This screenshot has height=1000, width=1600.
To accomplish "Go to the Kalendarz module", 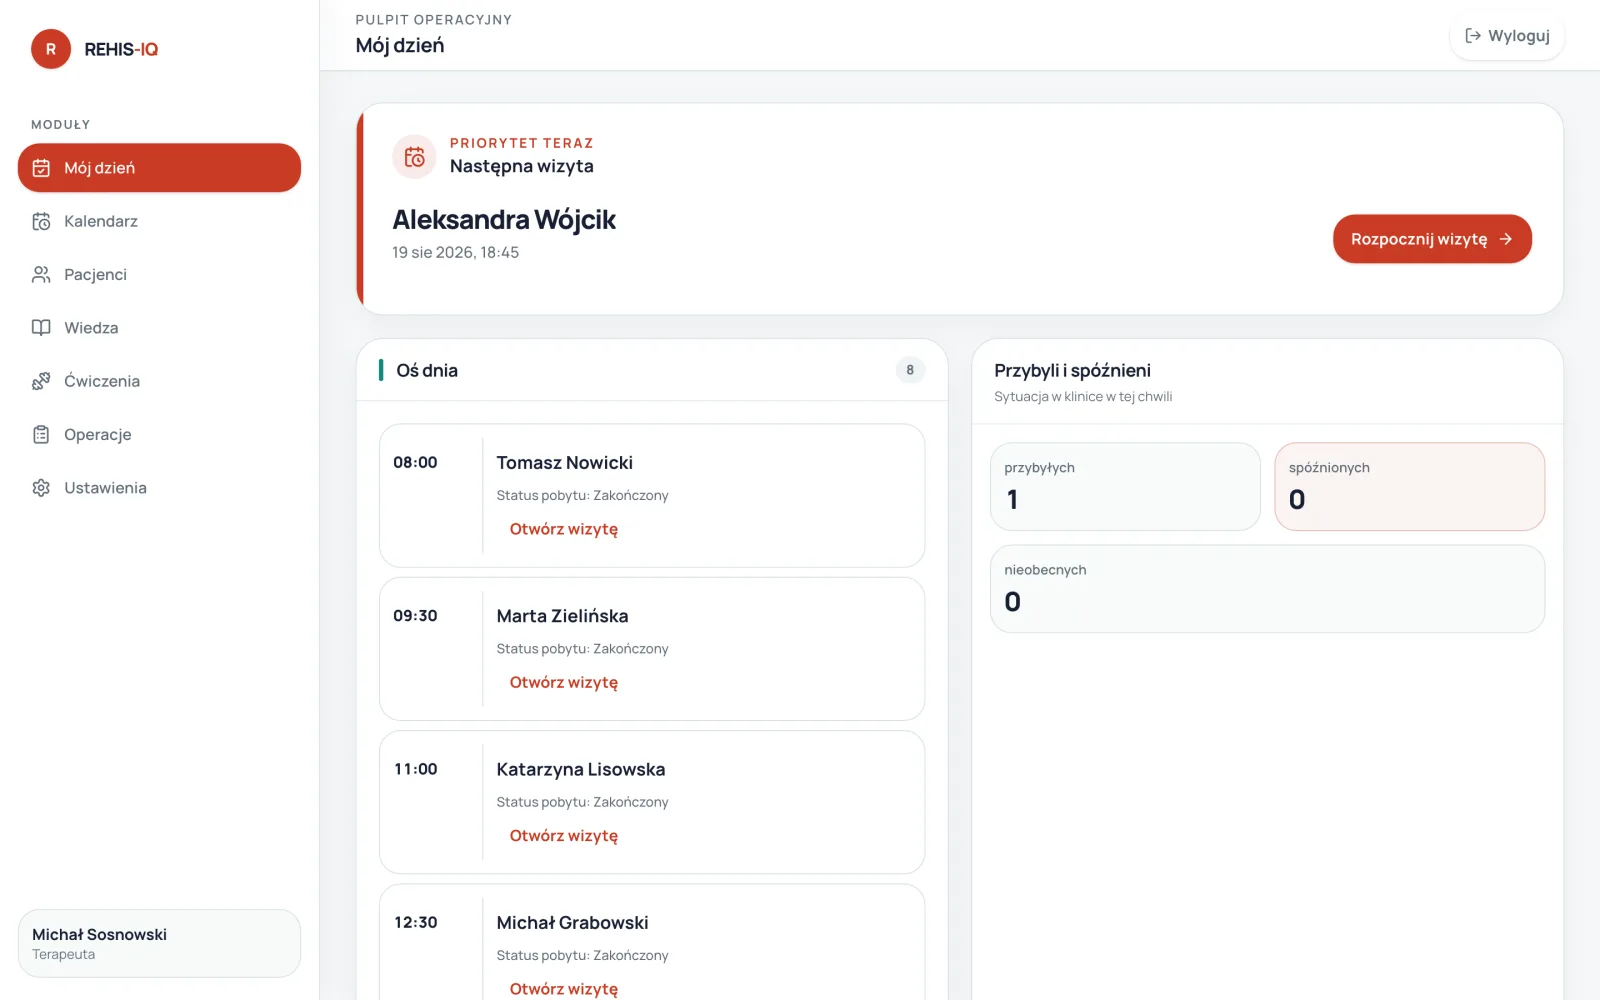I will point(159,221).
